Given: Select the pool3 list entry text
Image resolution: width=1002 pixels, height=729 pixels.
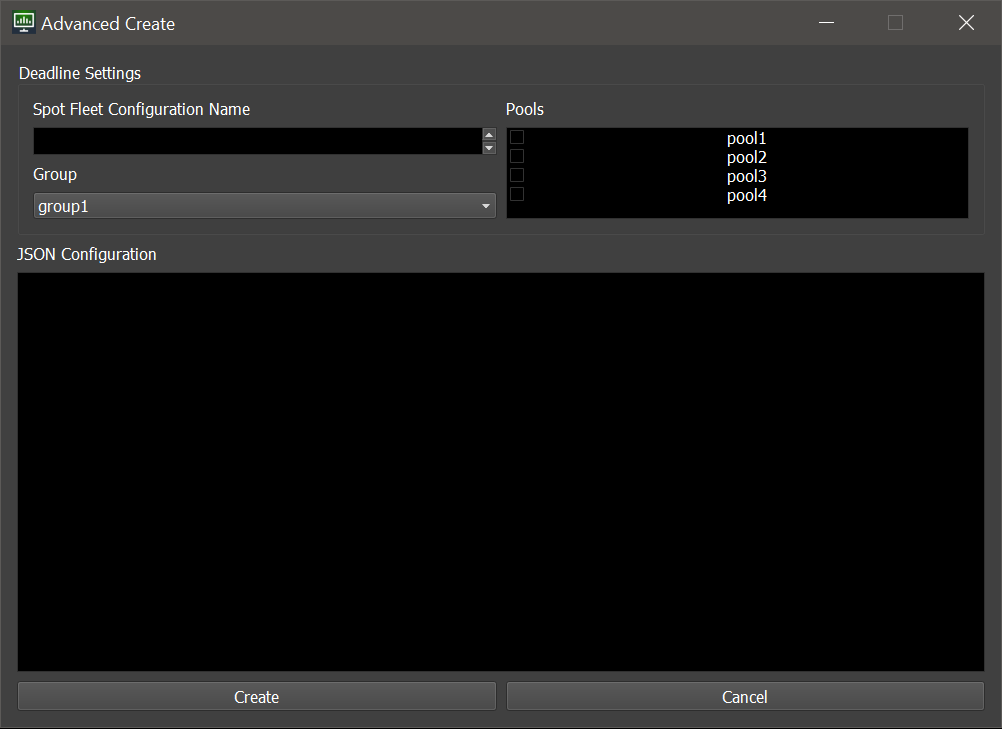Looking at the screenshot, I should point(746,176).
